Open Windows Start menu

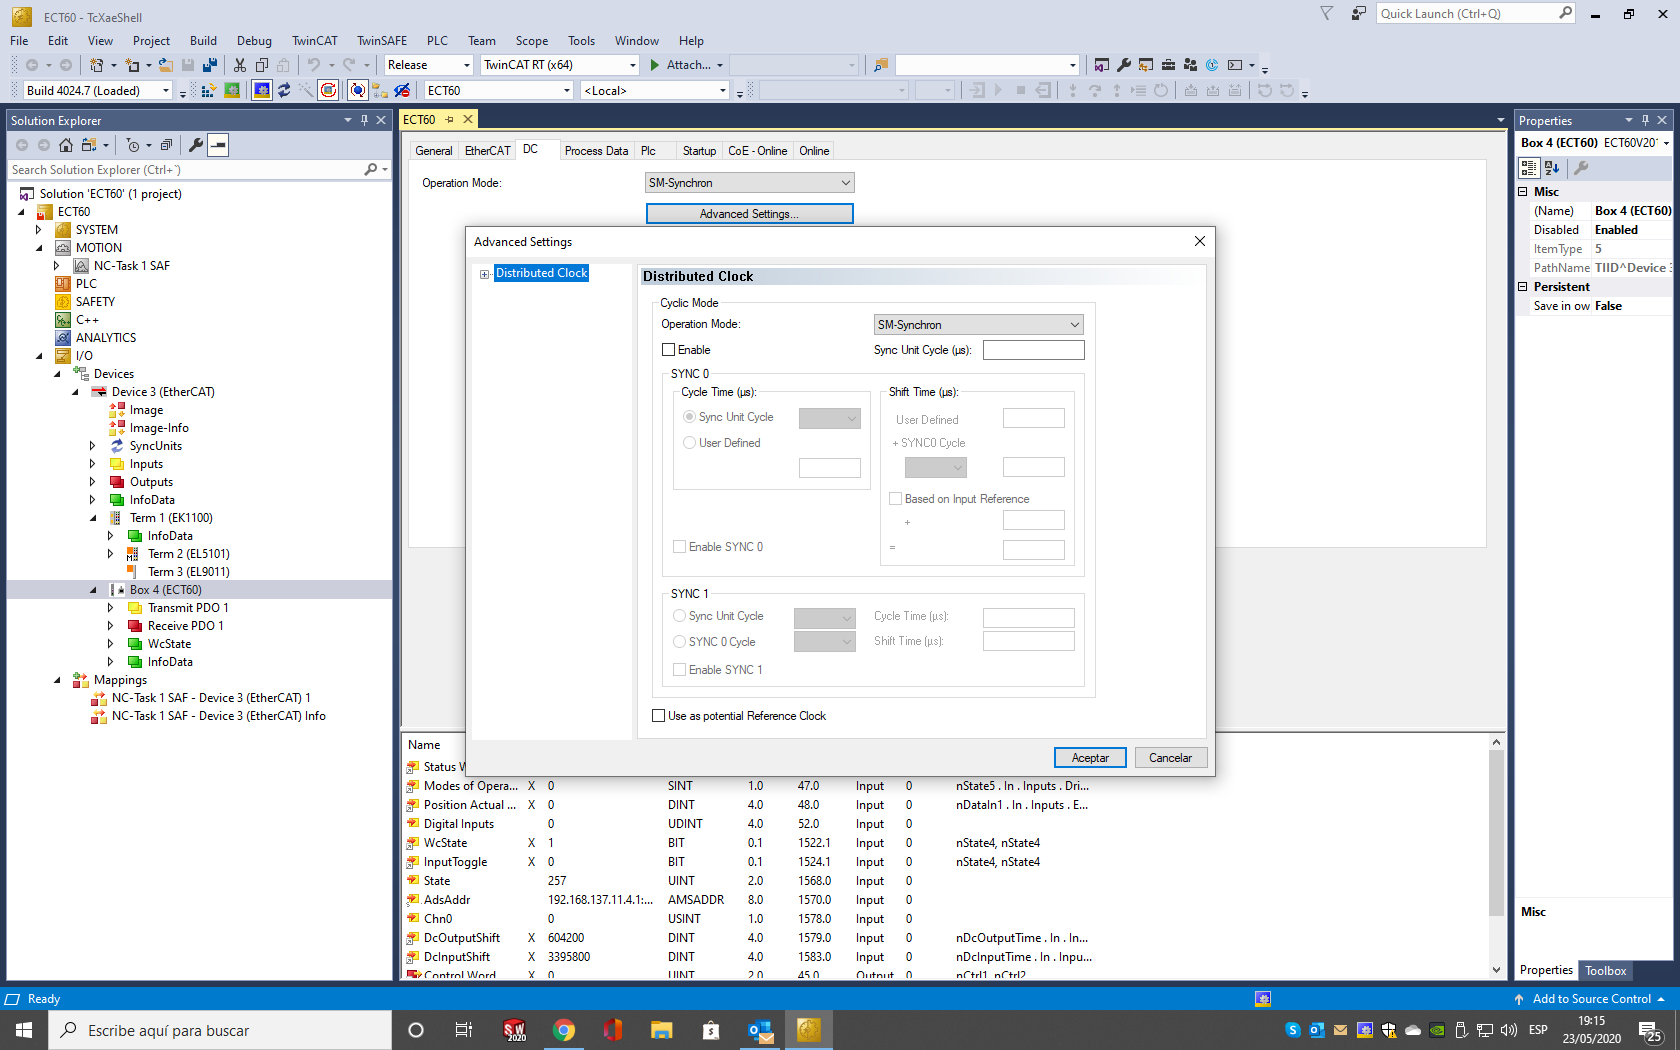pyautogui.click(x=24, y=1030)
